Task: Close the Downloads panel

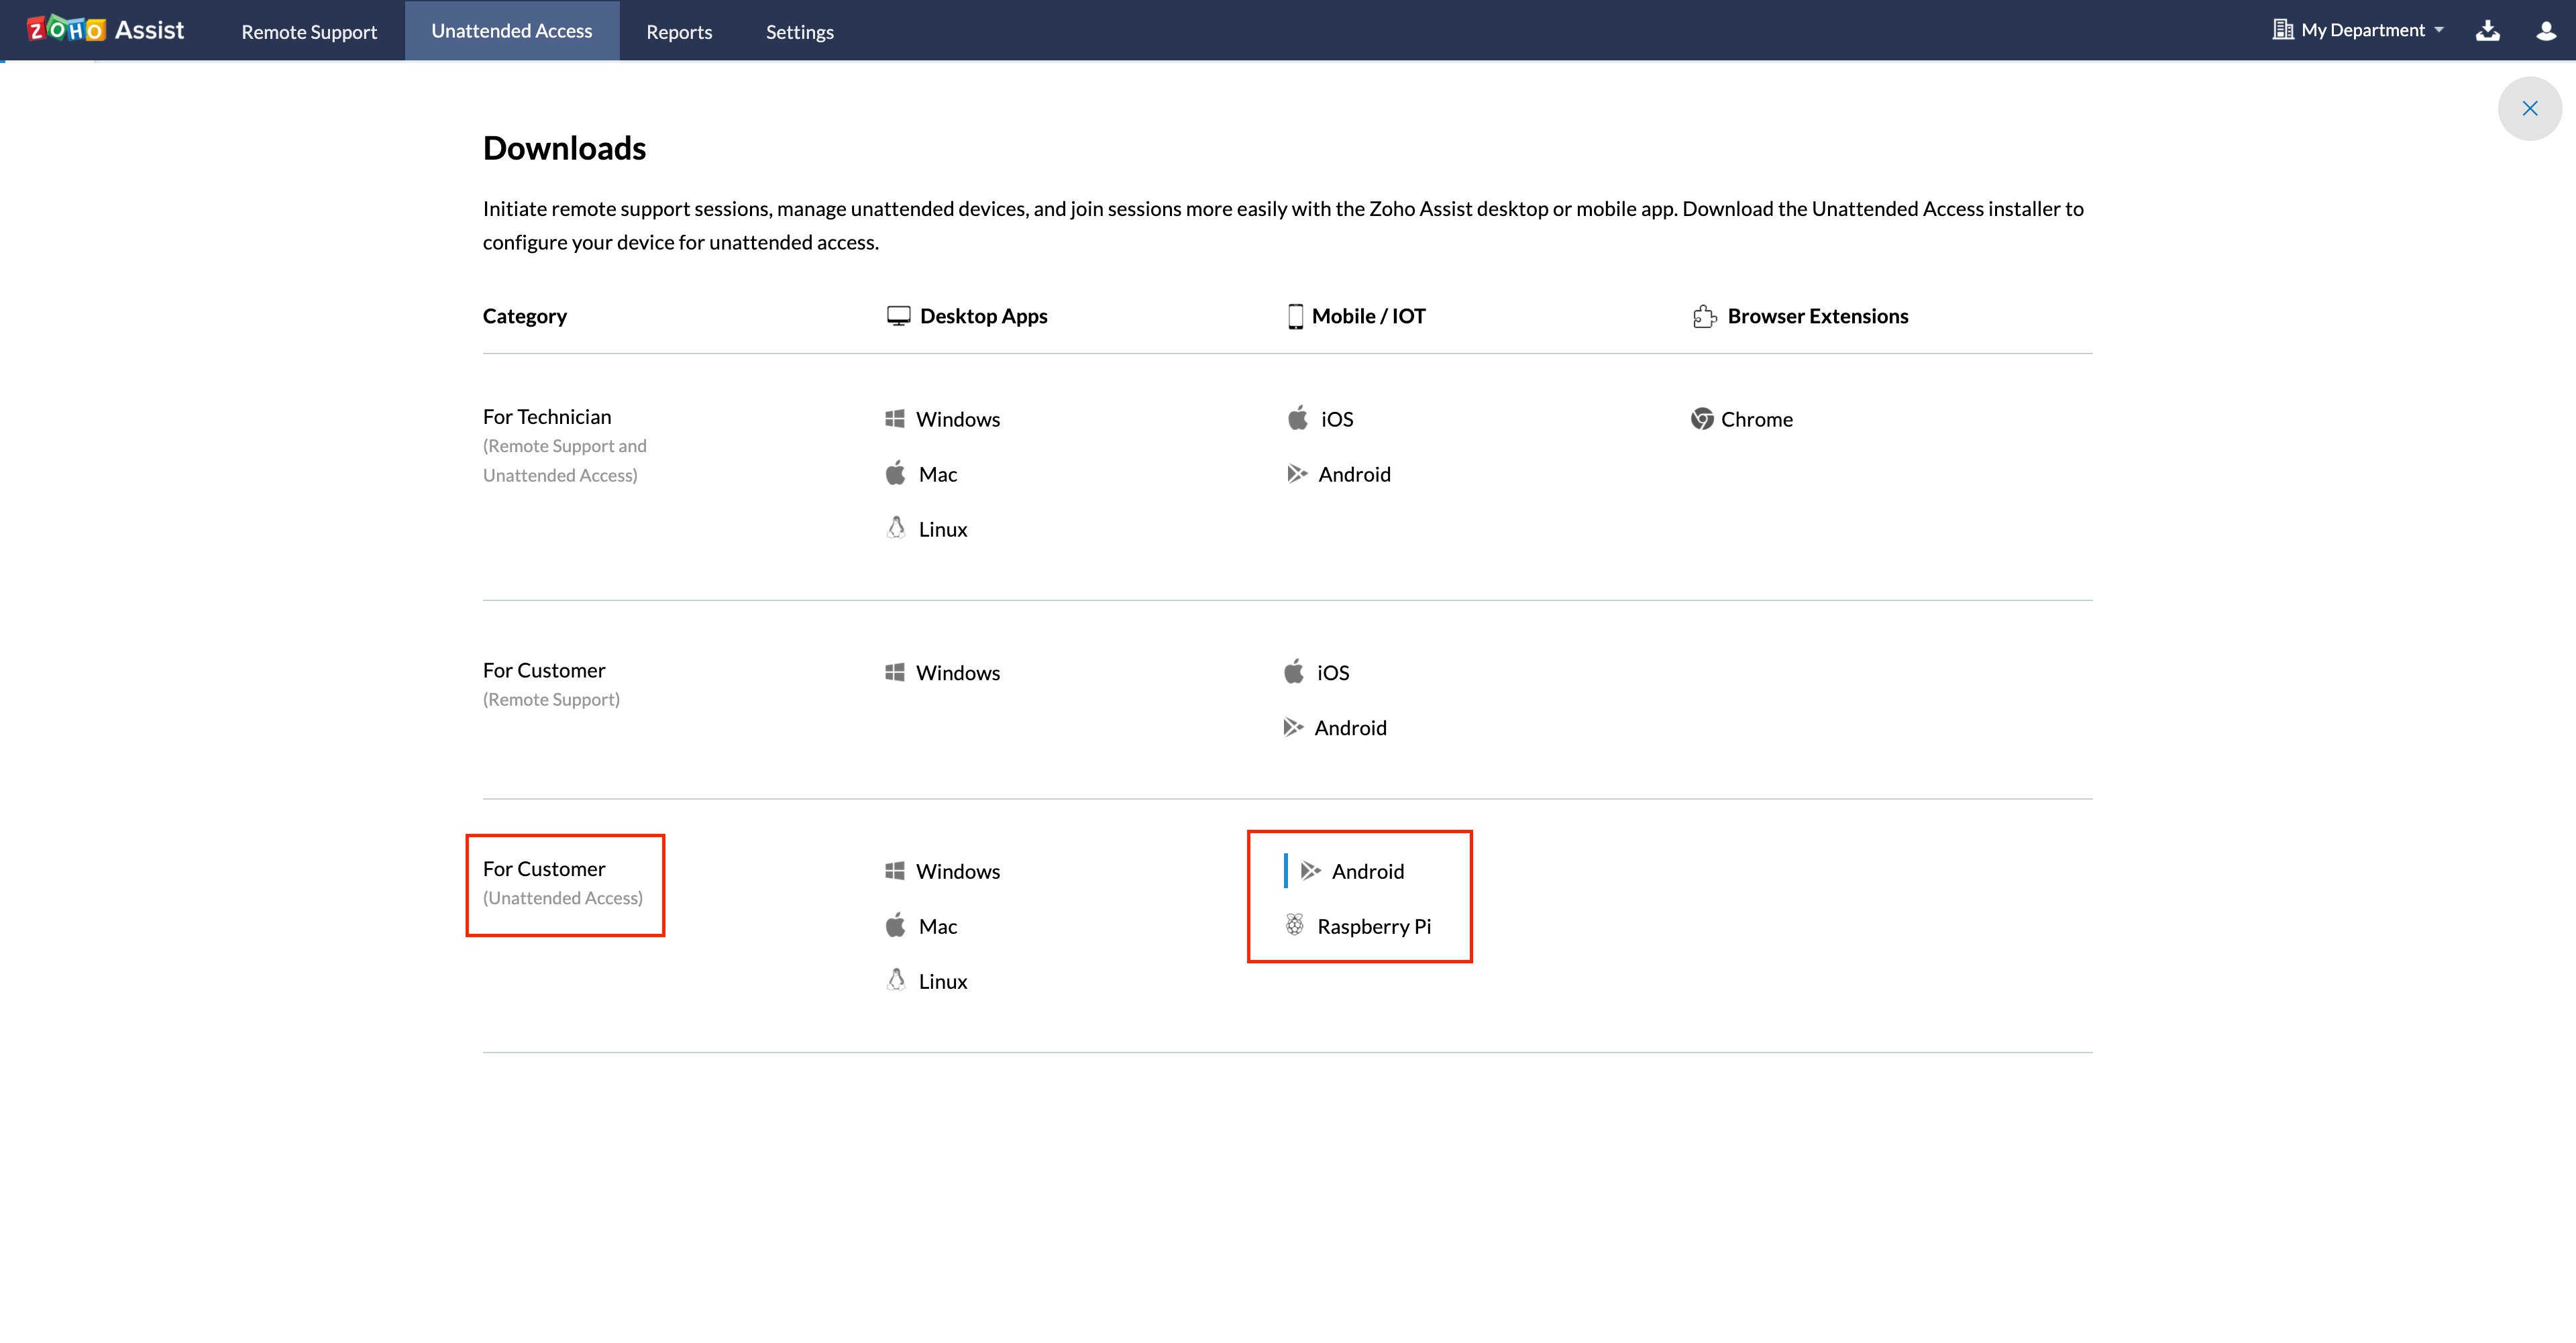Action: [2529, 109]
